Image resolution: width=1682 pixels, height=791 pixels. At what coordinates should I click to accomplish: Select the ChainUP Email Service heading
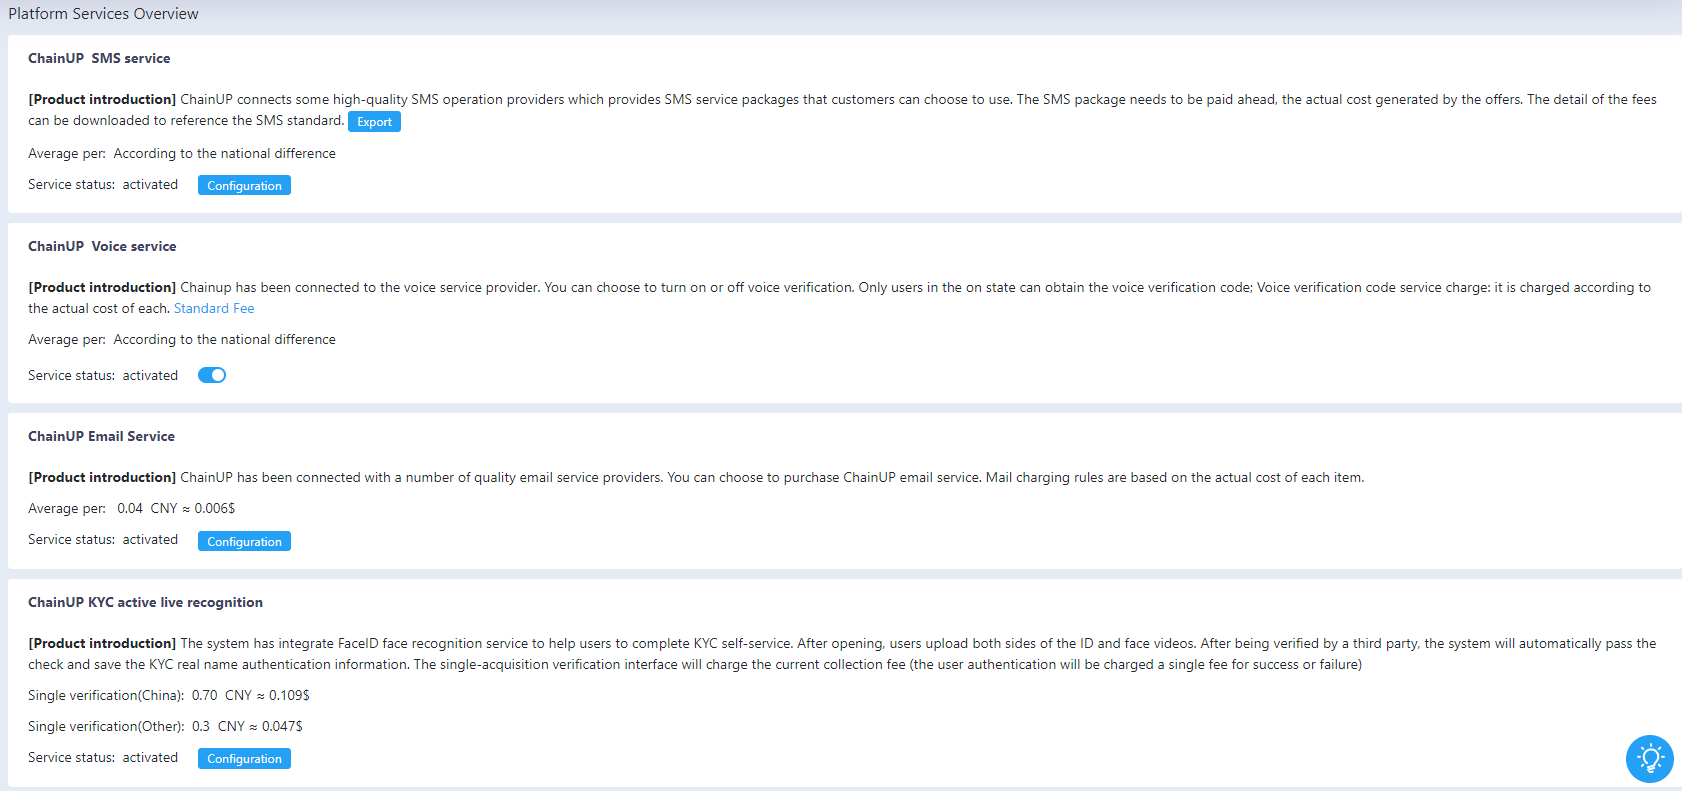tap(101, 436)
